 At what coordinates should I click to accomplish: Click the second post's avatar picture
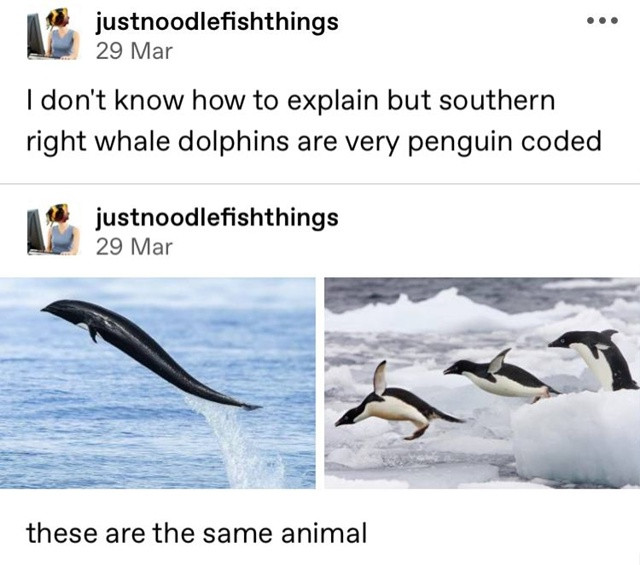click(x=53, y=229)
